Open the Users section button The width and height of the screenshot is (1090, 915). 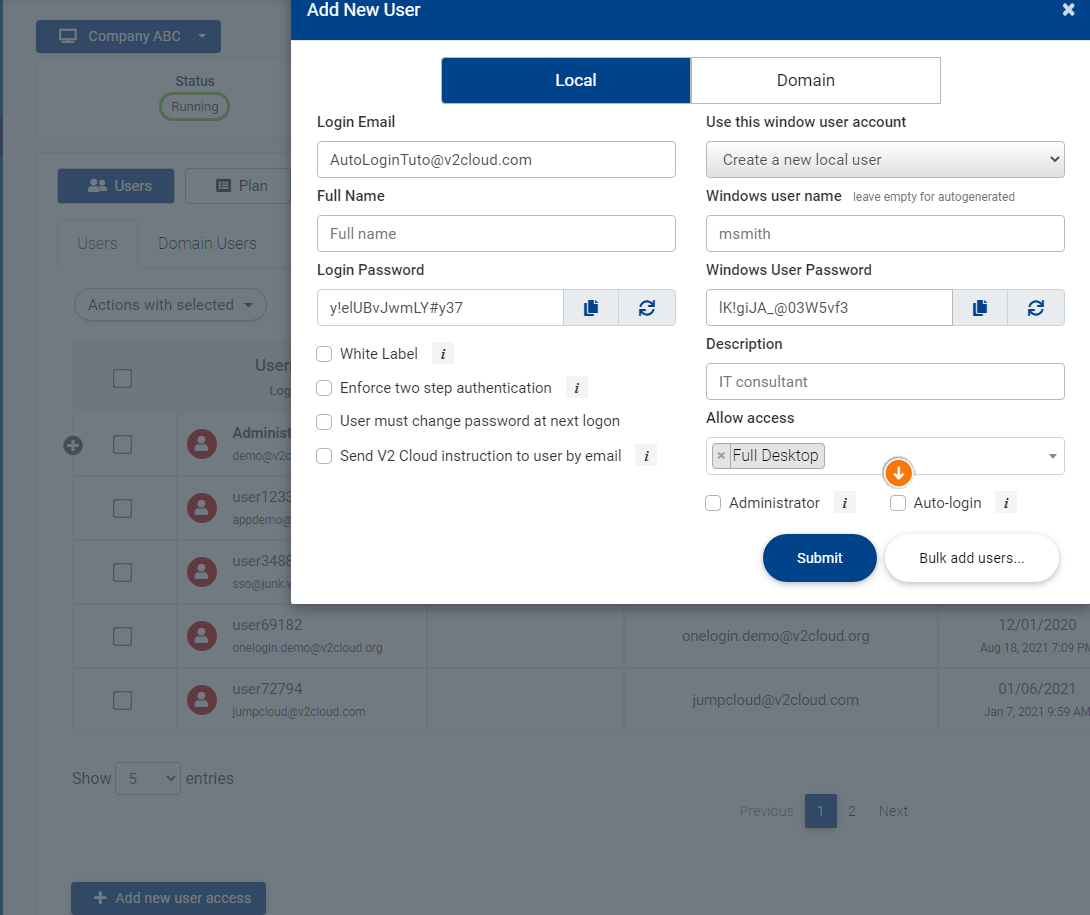pos(116,186)
